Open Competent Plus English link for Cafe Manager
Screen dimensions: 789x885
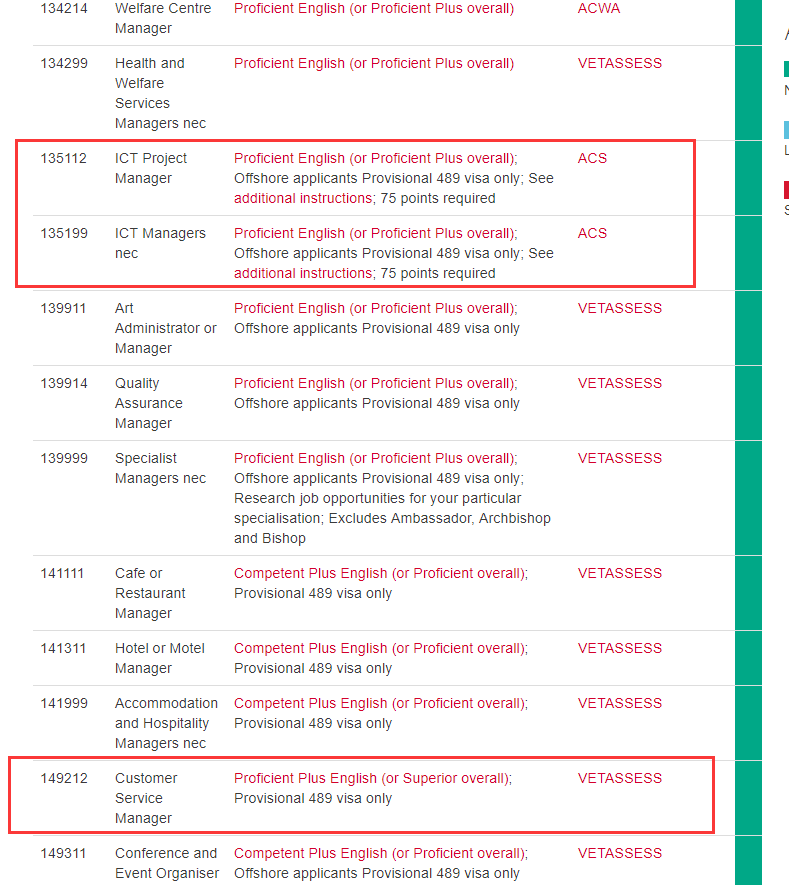click(380, 573)
